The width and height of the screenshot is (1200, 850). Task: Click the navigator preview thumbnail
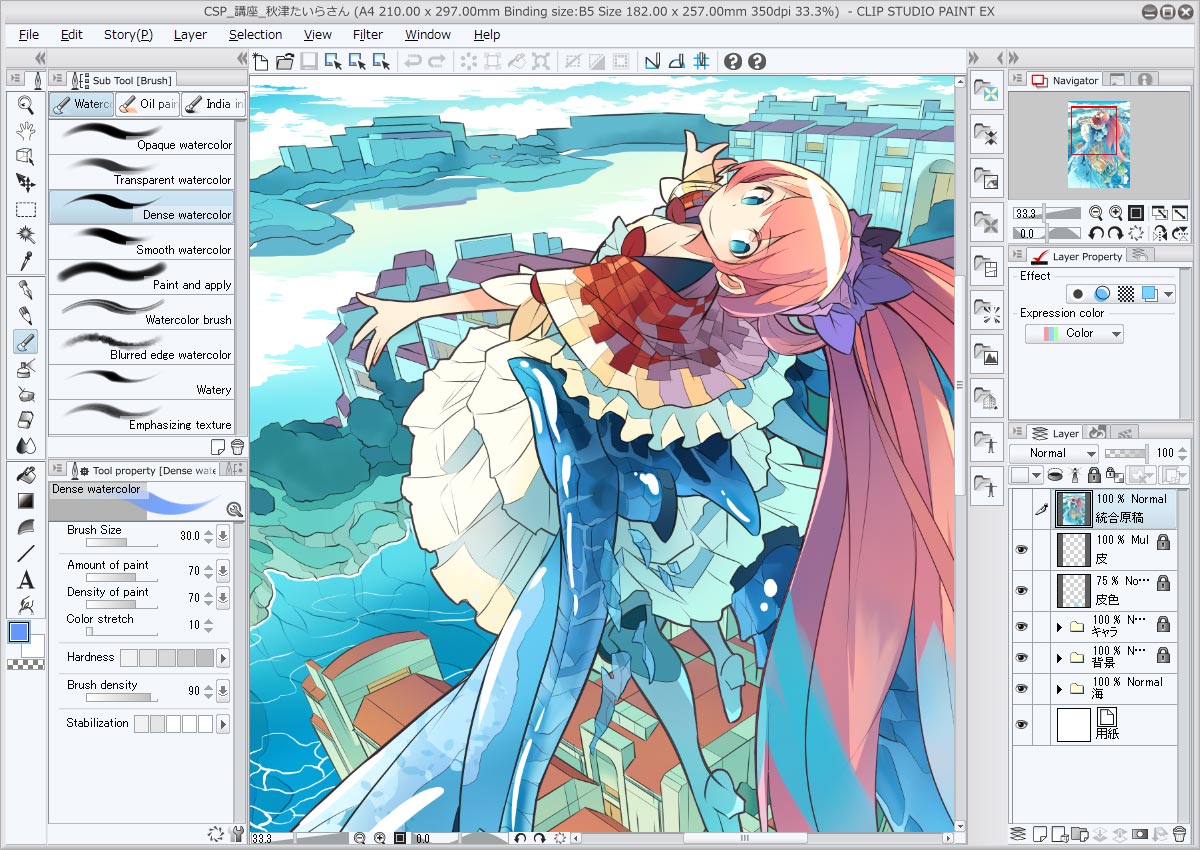1100,145
